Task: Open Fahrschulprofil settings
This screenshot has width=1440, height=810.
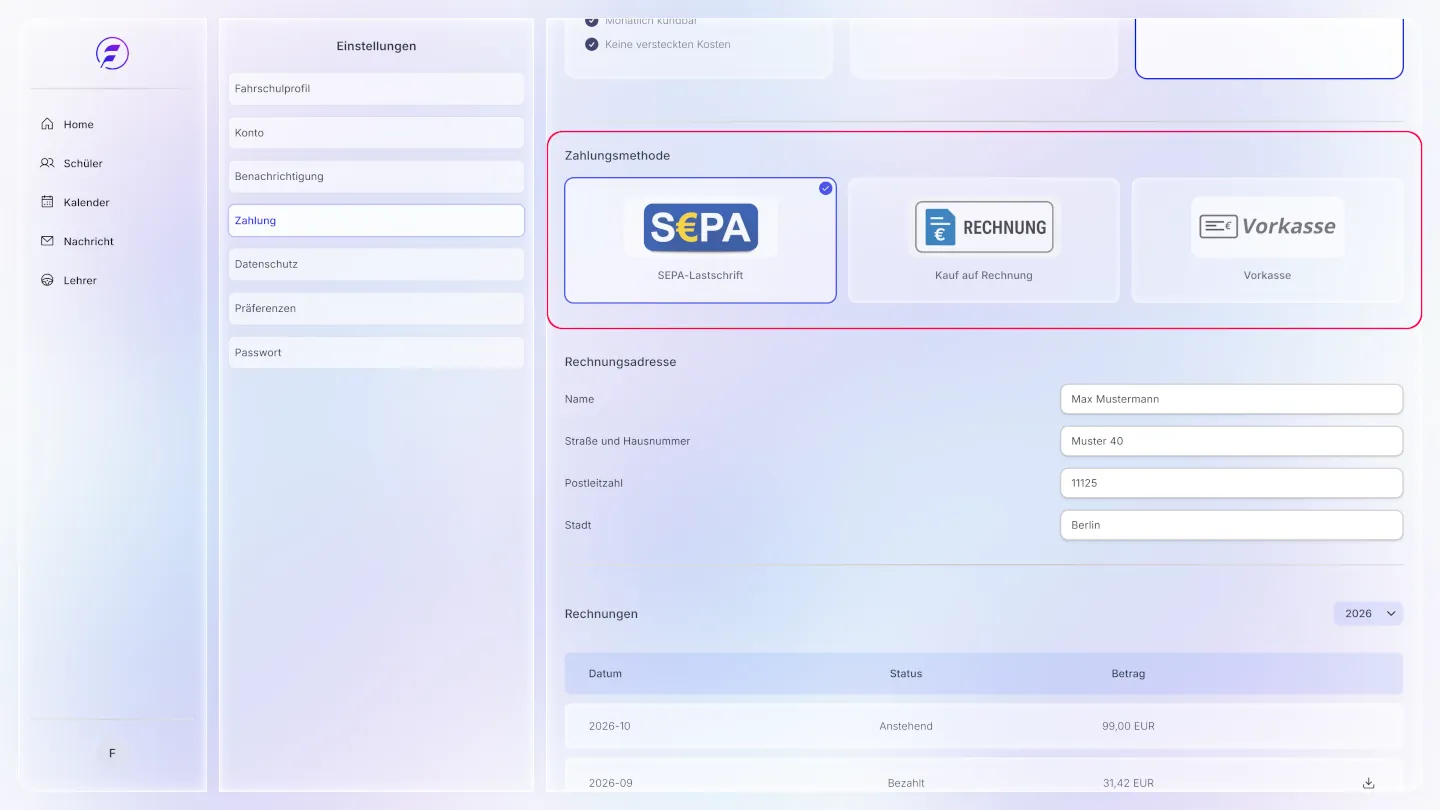Action: click(x=376, y=88)
